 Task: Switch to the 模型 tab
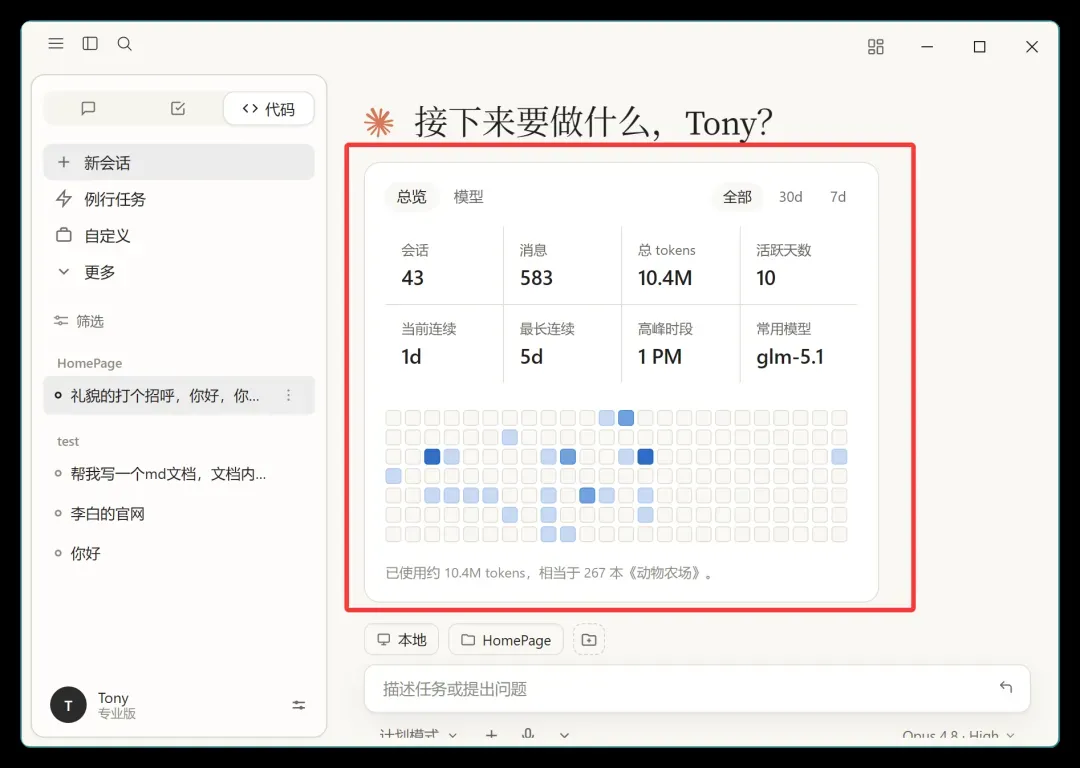468,197
